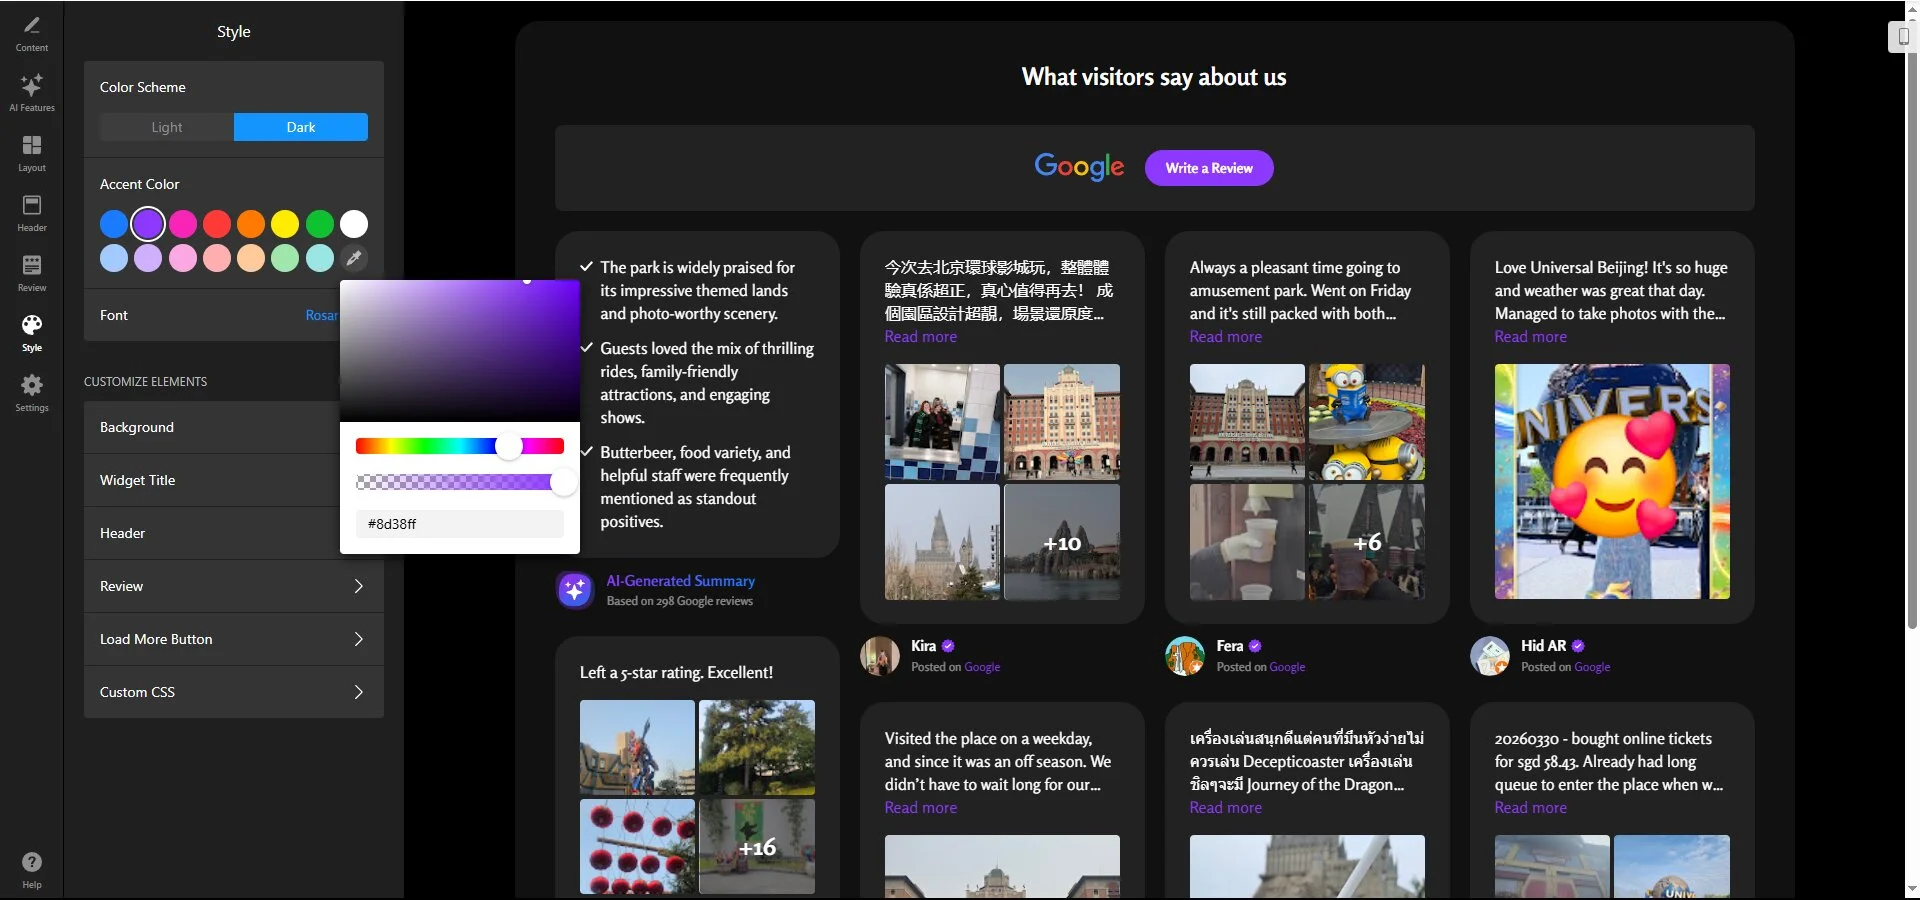Open Google link under Fera's name

click(1287, 667)
